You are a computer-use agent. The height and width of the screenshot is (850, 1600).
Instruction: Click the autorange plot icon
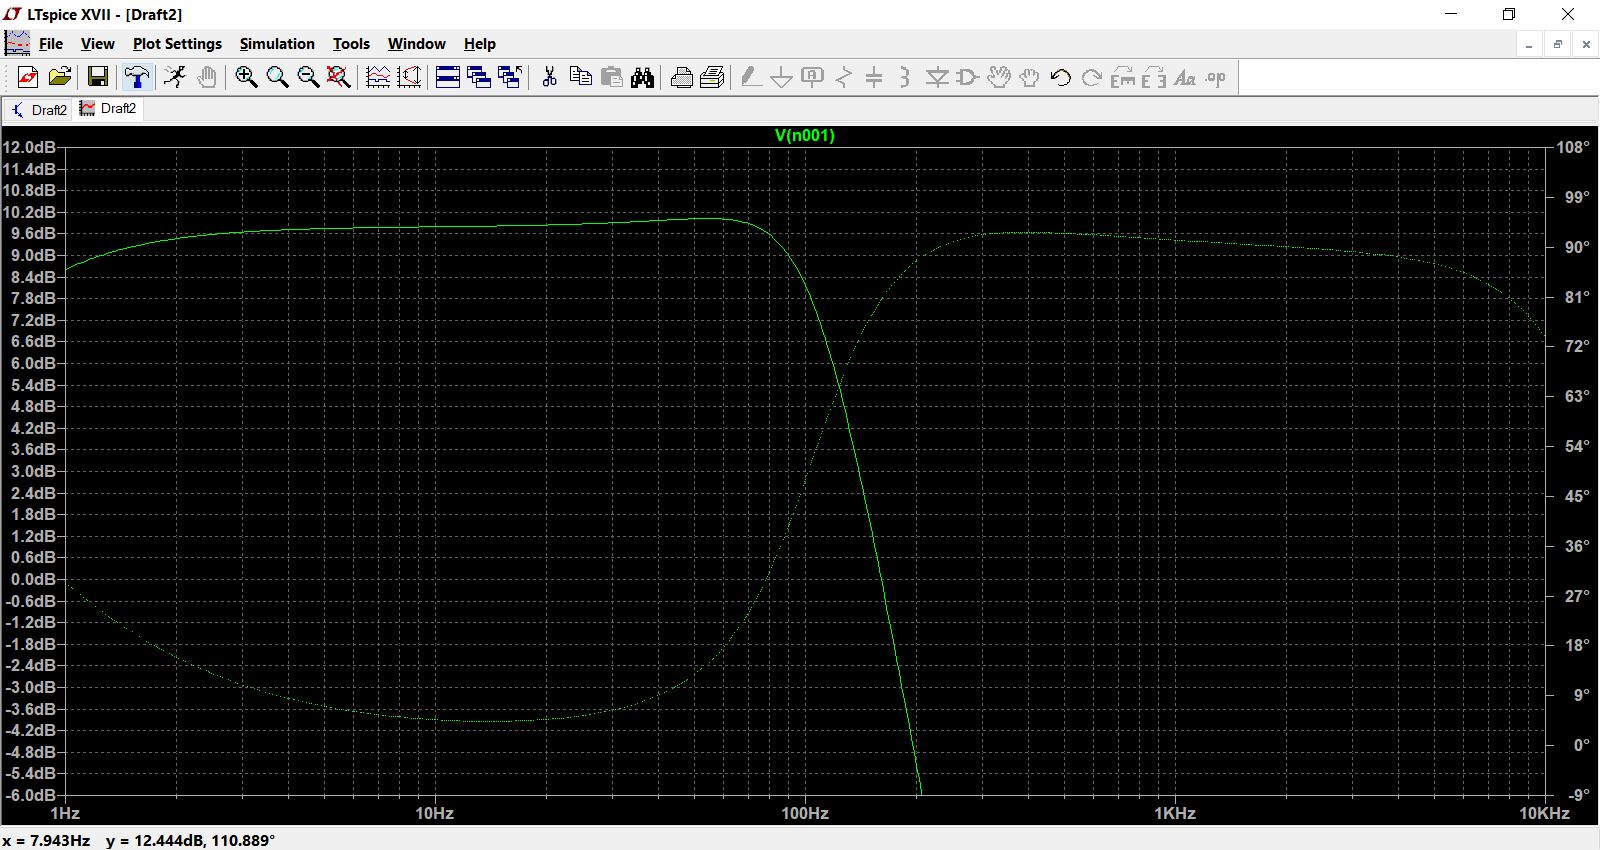(378, 77)
